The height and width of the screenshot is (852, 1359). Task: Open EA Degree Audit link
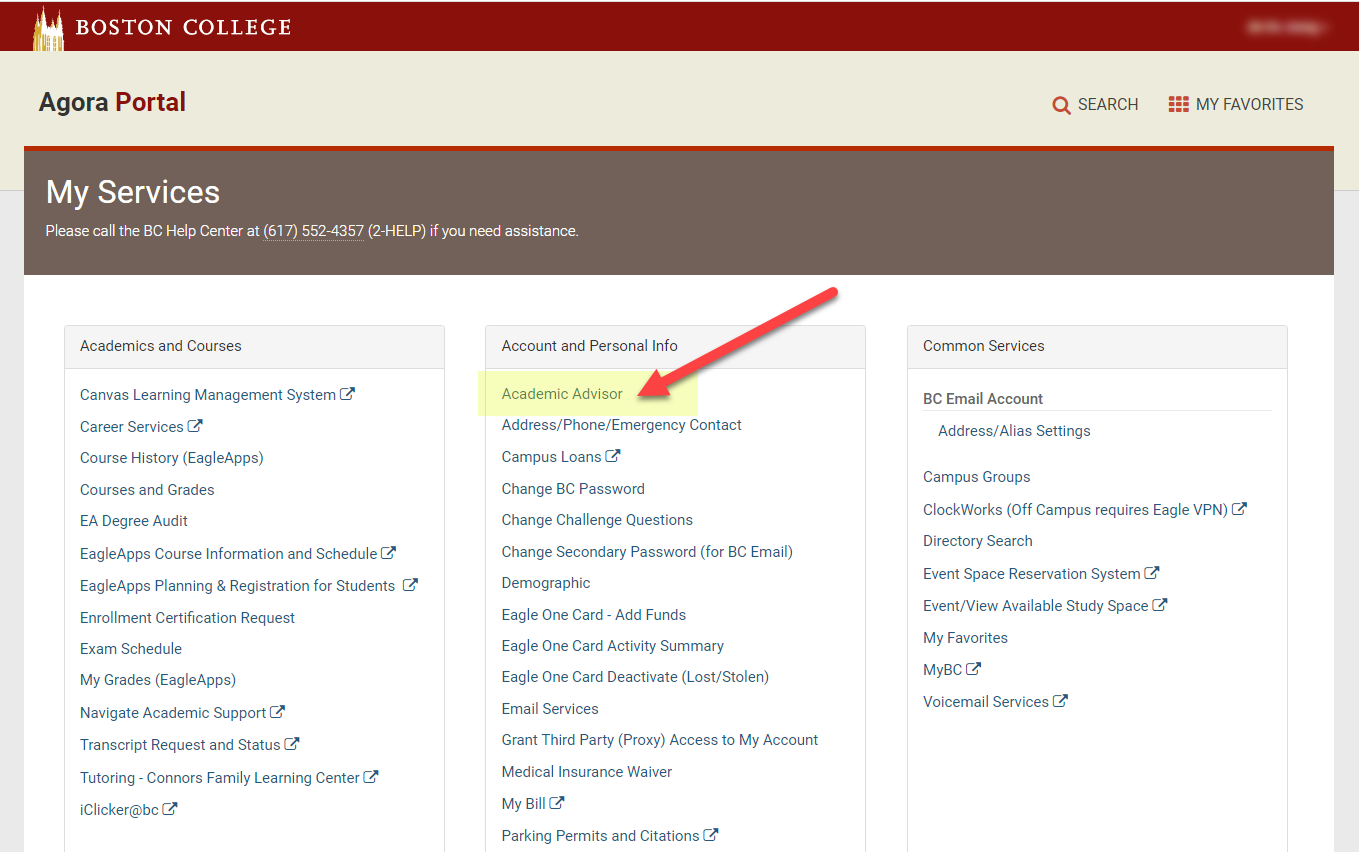(134, 521)
